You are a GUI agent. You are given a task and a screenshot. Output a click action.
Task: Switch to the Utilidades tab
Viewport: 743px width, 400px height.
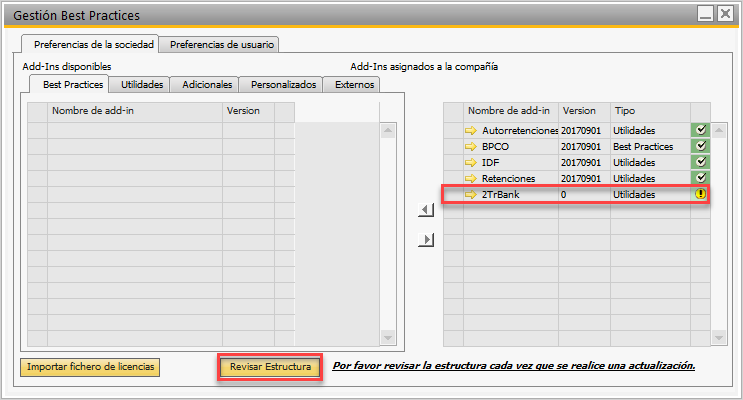[141, 85]
